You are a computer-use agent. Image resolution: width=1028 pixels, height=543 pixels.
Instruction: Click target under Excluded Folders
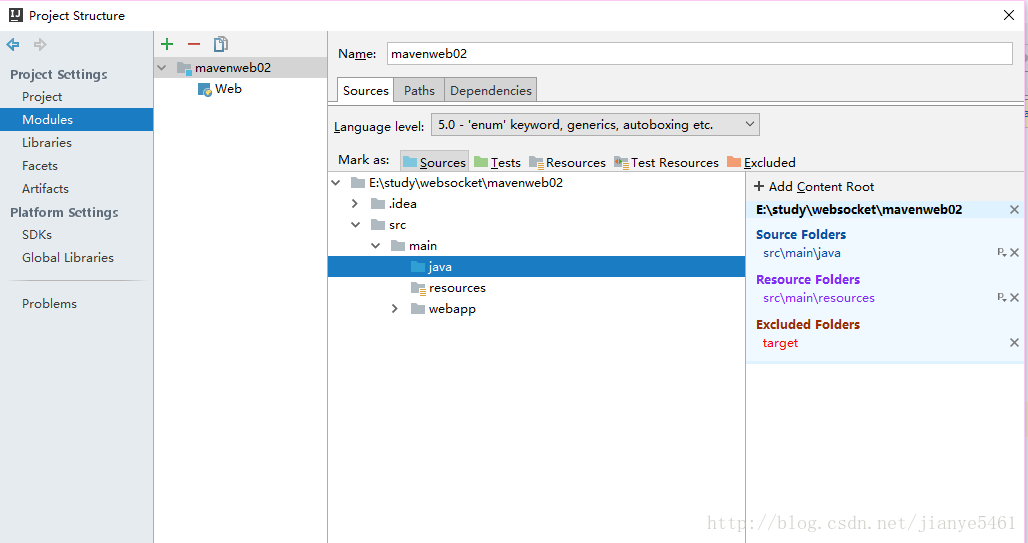tap(780, 343)
